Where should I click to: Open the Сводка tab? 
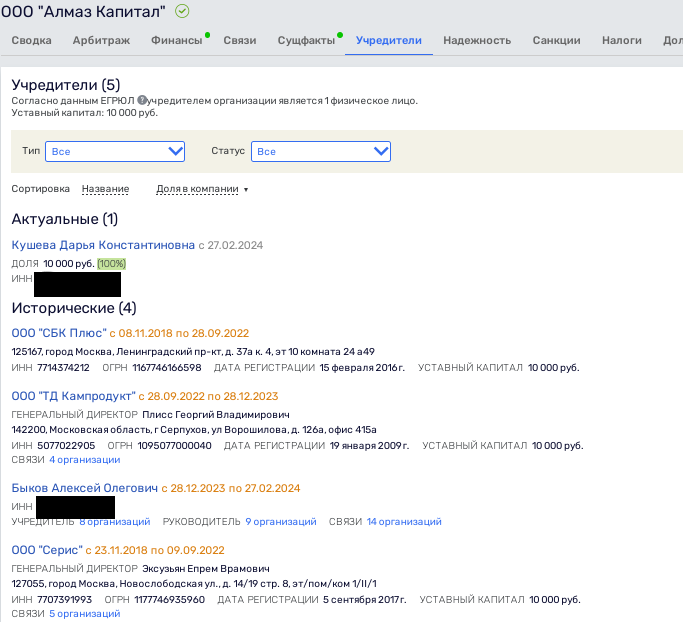(x=31, y=41)
